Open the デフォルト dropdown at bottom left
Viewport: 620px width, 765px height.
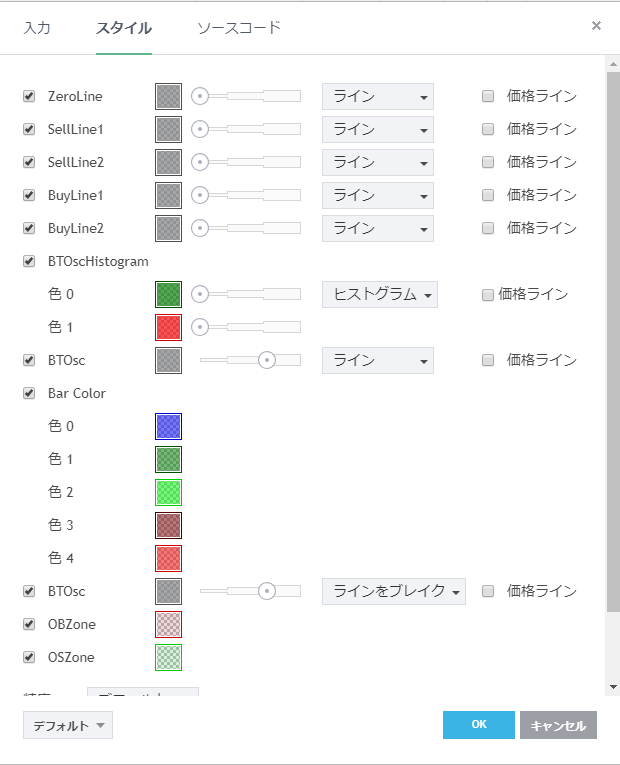click(67, 725)
